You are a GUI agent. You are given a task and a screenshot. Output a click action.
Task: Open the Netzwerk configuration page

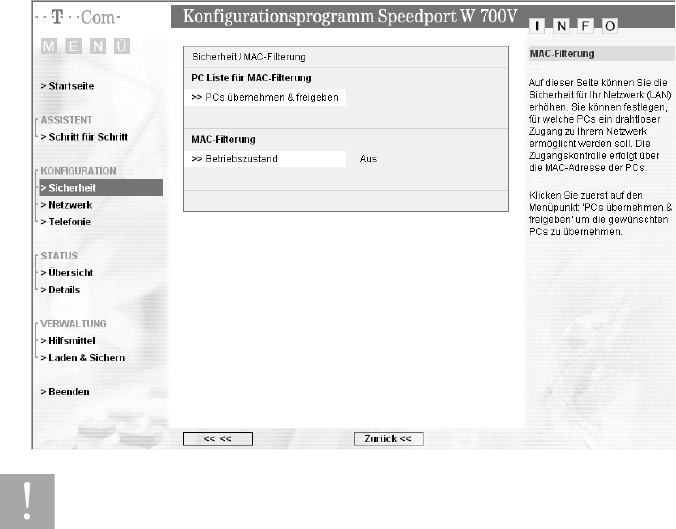[66, 205]
